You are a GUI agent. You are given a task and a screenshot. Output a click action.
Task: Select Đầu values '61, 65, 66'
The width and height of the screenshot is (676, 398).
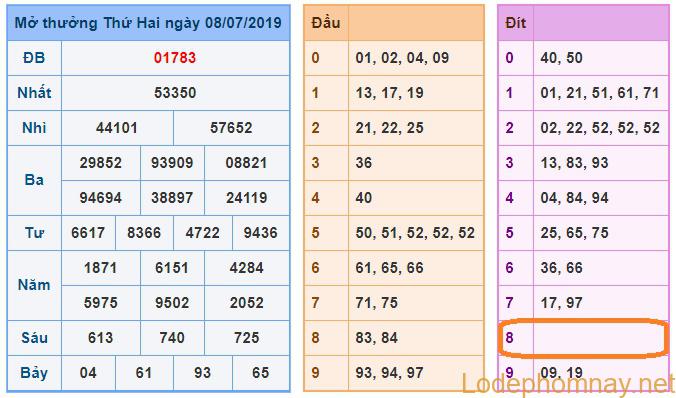pyautogui.click(x=390, y=268)
